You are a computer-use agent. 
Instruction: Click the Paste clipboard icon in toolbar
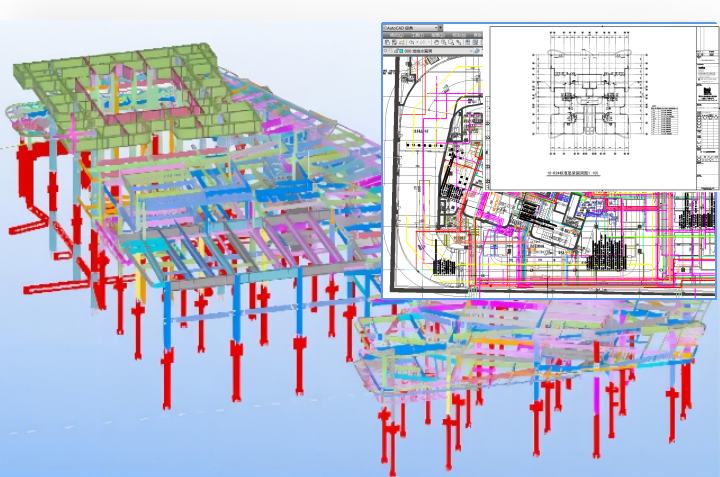pyautogui.click(x=387, y=42)
